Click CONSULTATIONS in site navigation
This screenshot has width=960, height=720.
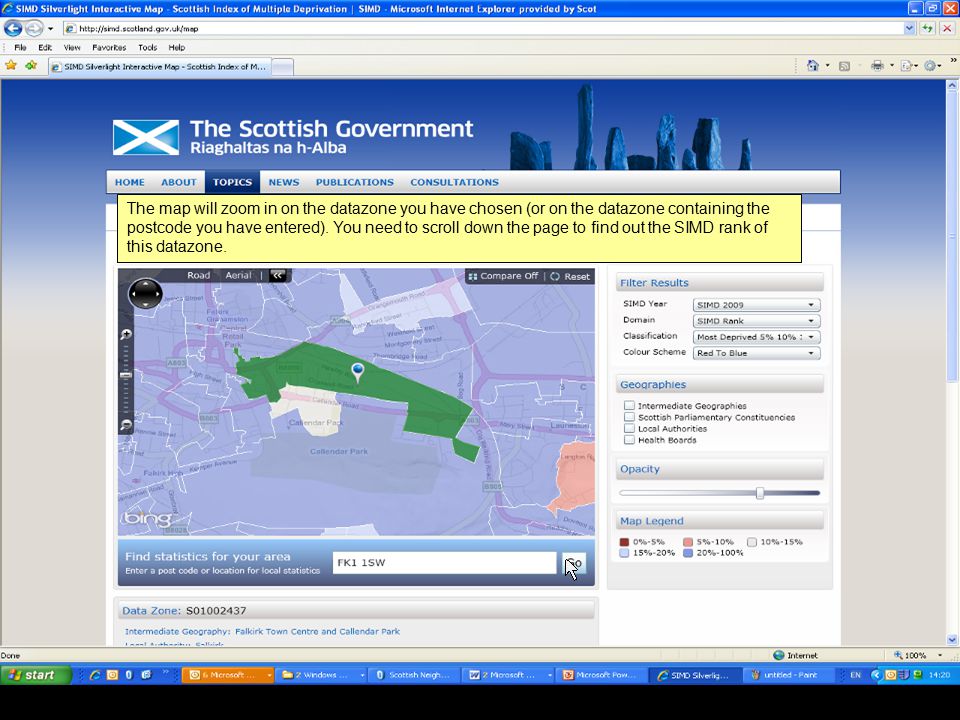[454, 182]
